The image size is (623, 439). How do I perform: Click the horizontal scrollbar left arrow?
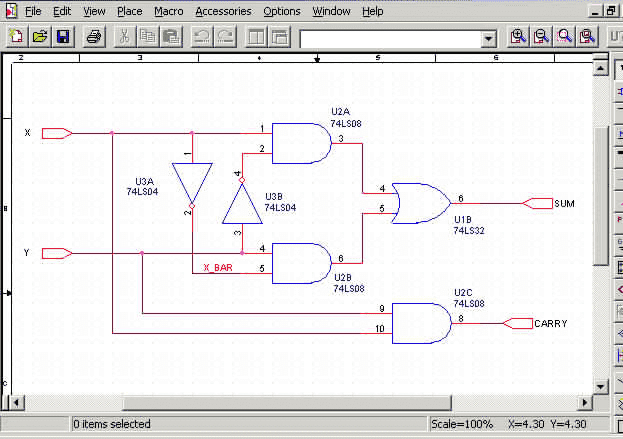(17, 403)
